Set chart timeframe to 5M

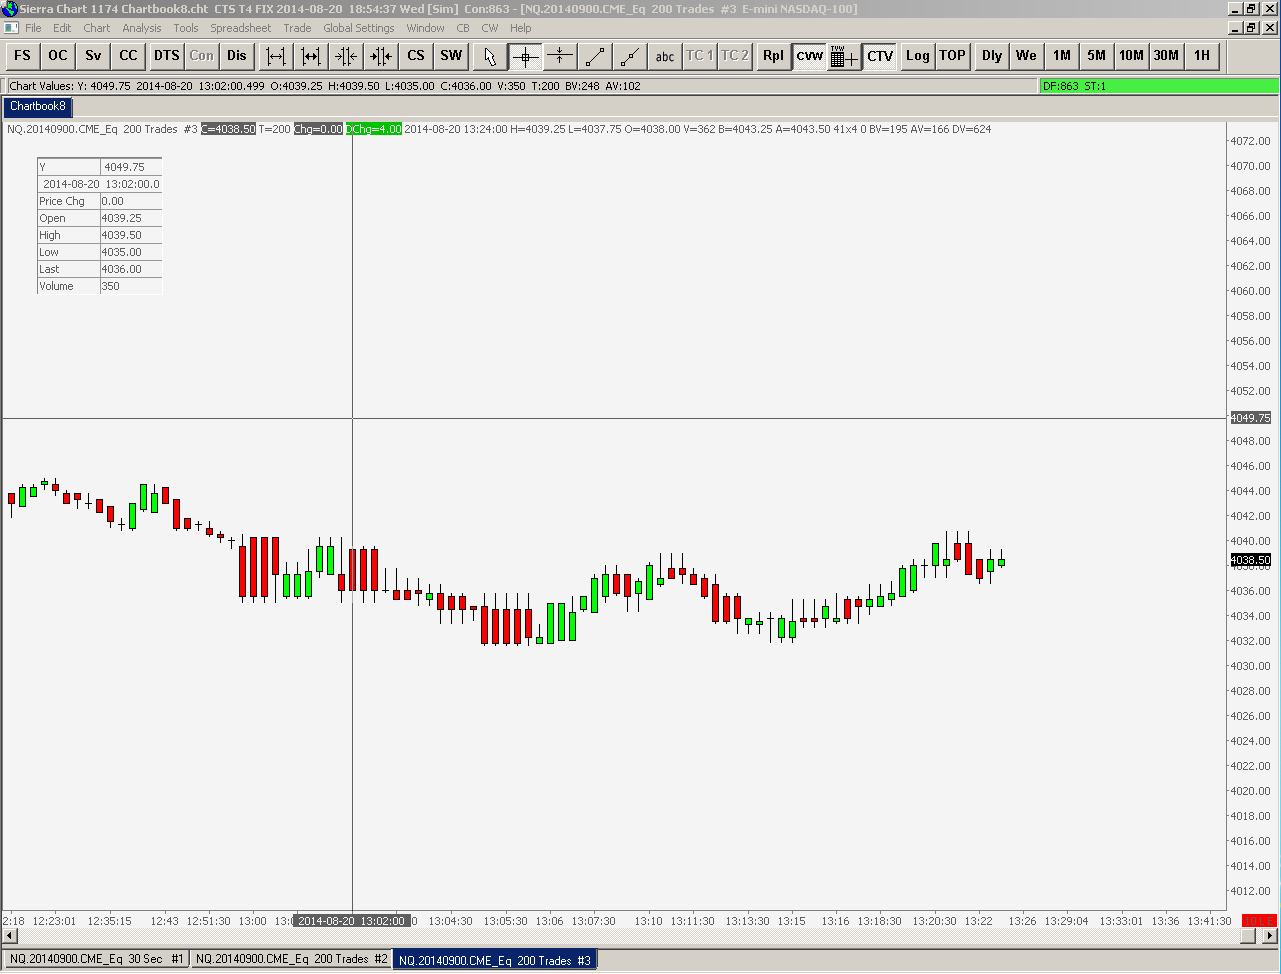coord(1097,56)
